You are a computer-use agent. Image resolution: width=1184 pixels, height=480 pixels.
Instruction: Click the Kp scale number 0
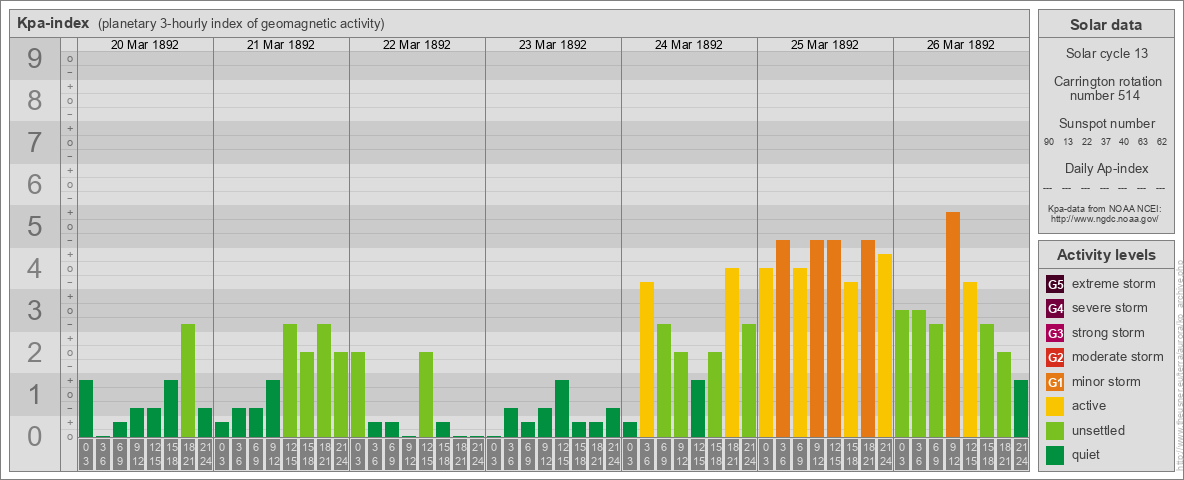pyautogui.click(x=34, y=436)
